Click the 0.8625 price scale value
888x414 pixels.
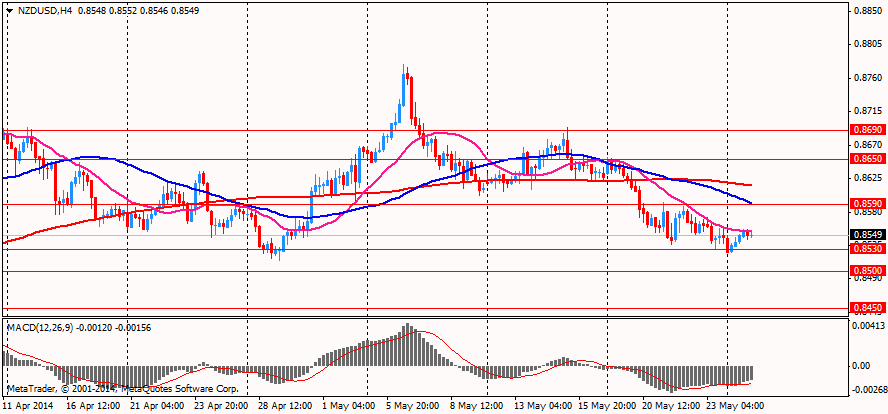[868, 178]
